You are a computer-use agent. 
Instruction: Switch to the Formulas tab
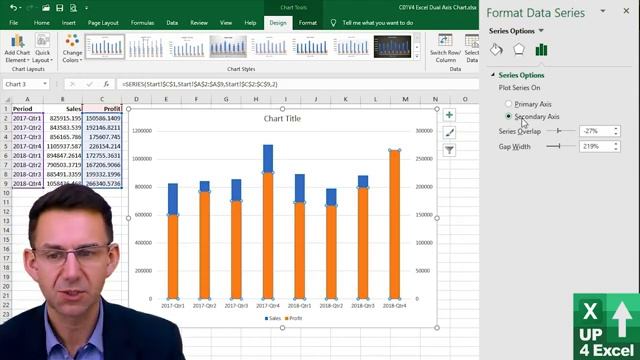pos(142,23)
